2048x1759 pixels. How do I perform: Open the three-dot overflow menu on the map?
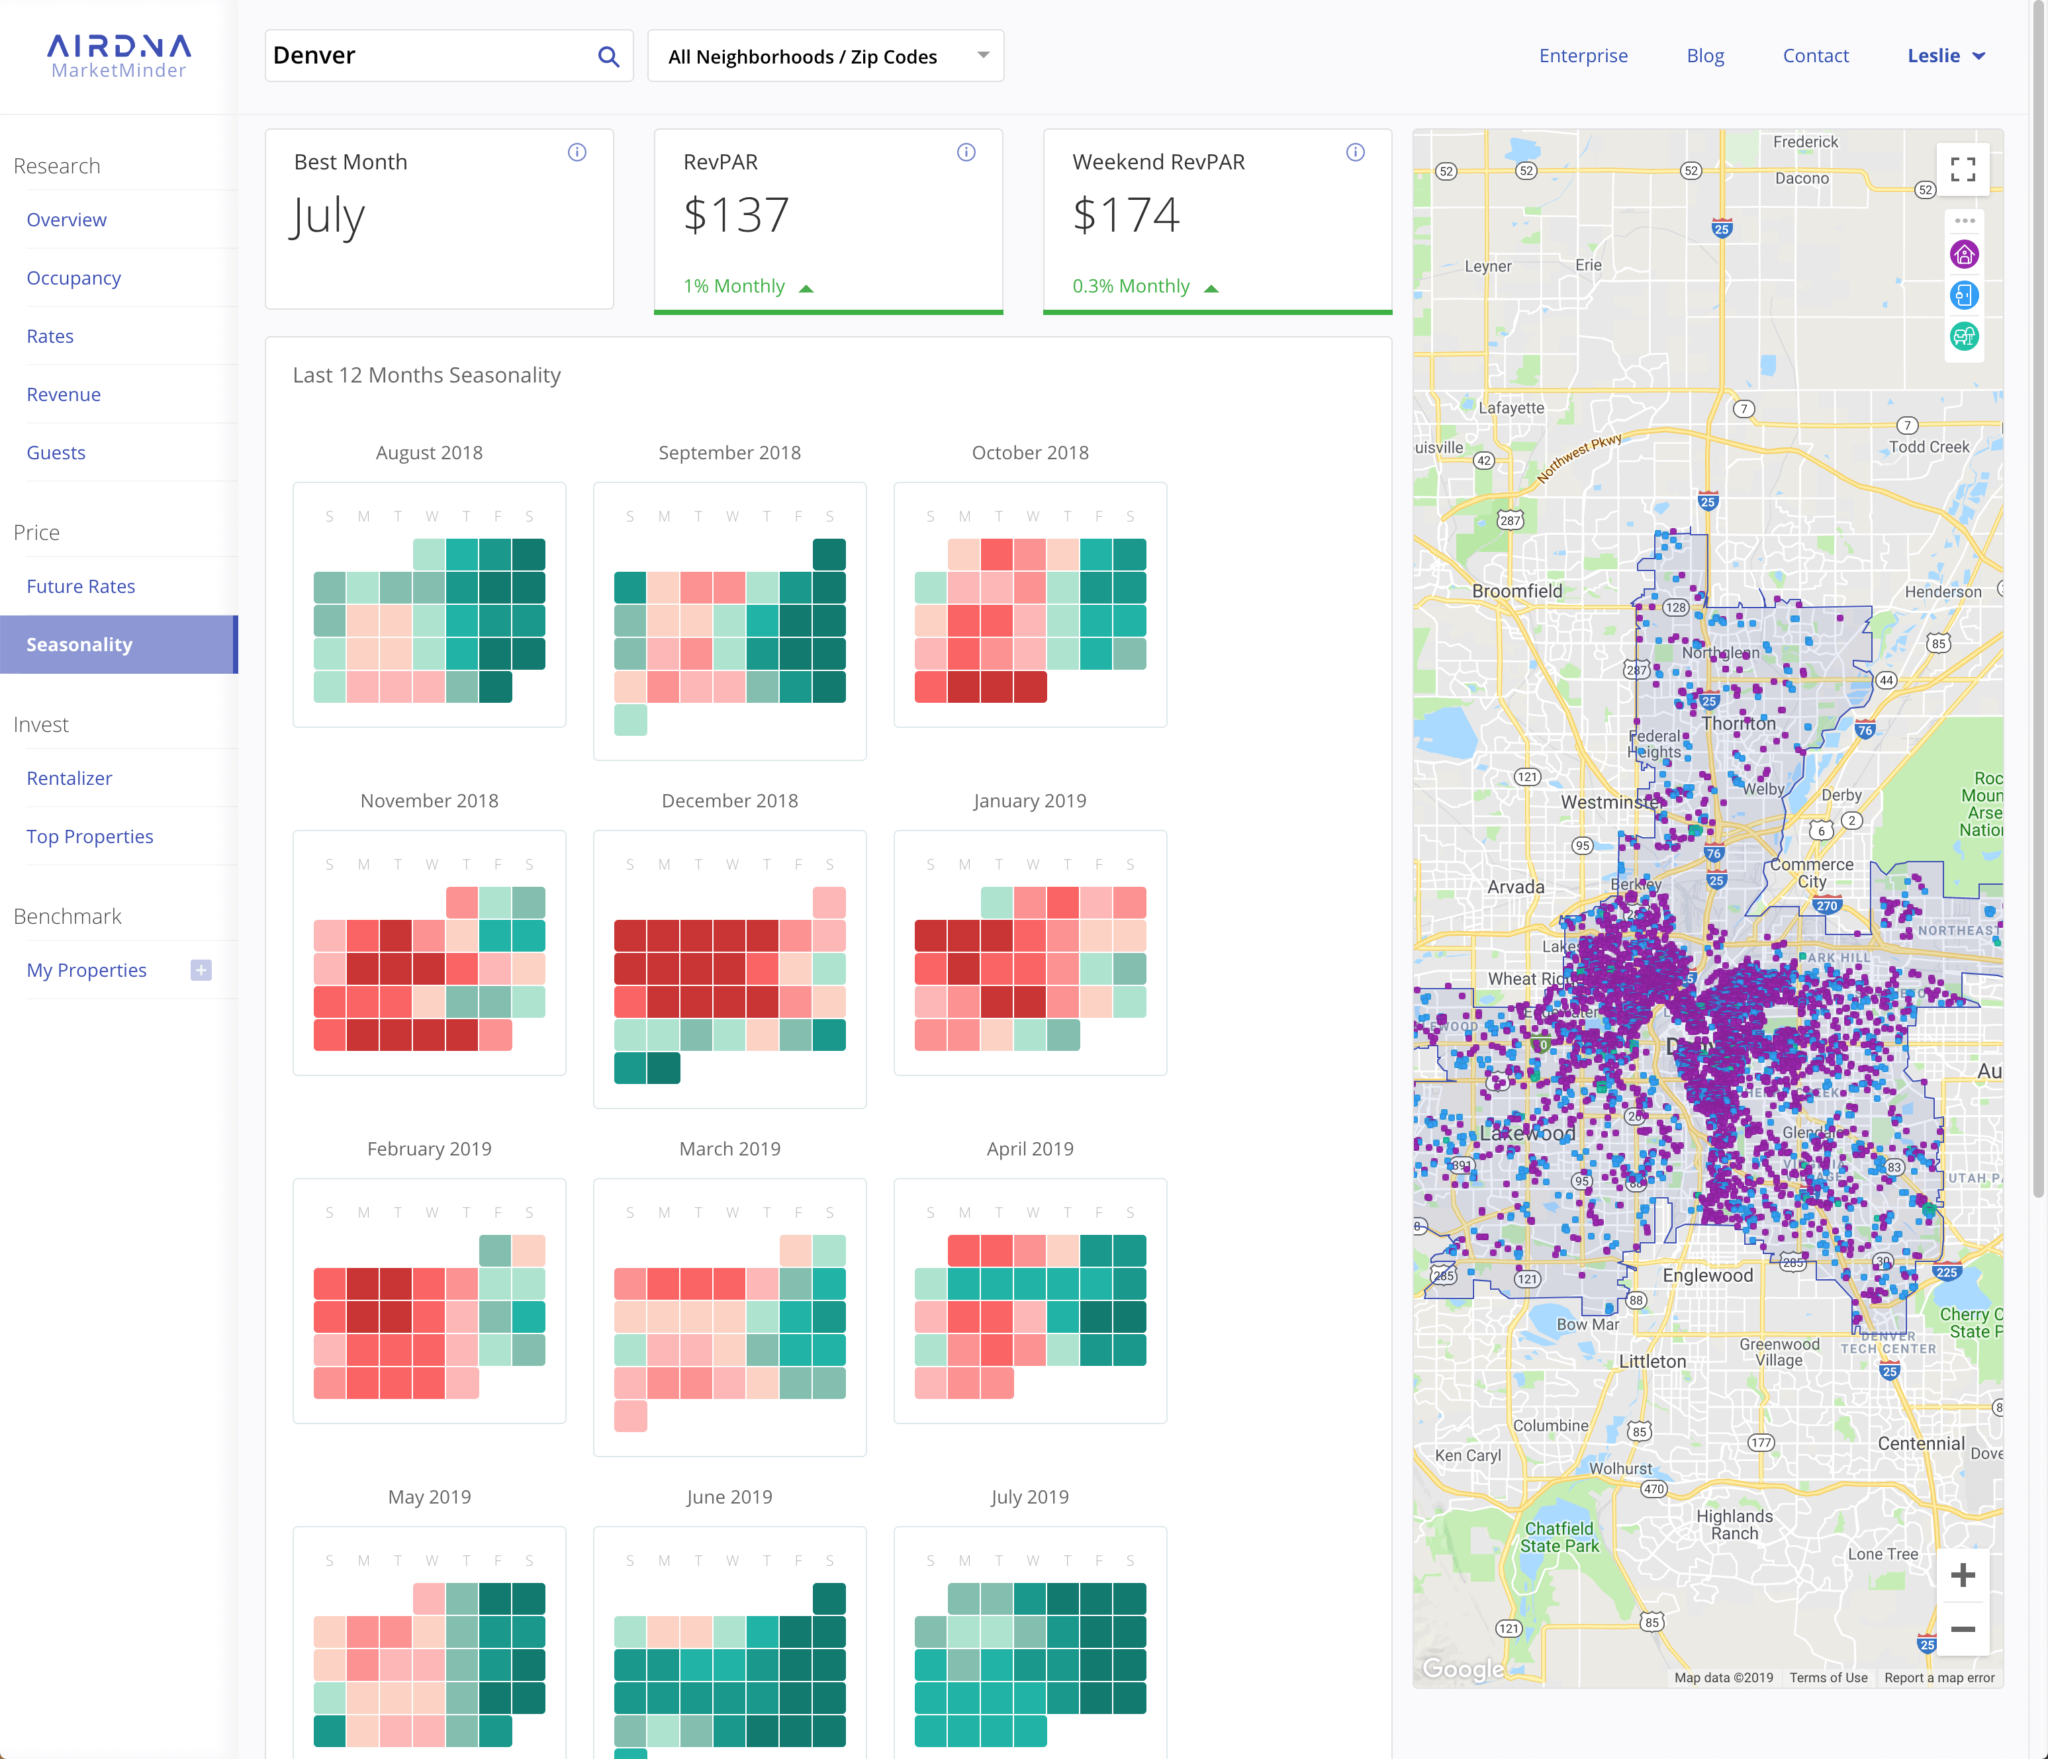click(1964, 219)
